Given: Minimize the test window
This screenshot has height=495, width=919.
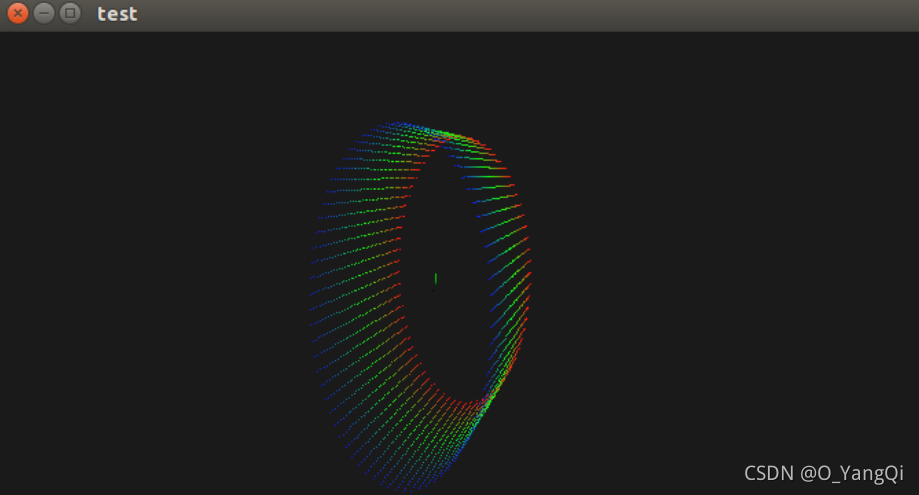Looking at the screenshot, I should coord(44,13).
